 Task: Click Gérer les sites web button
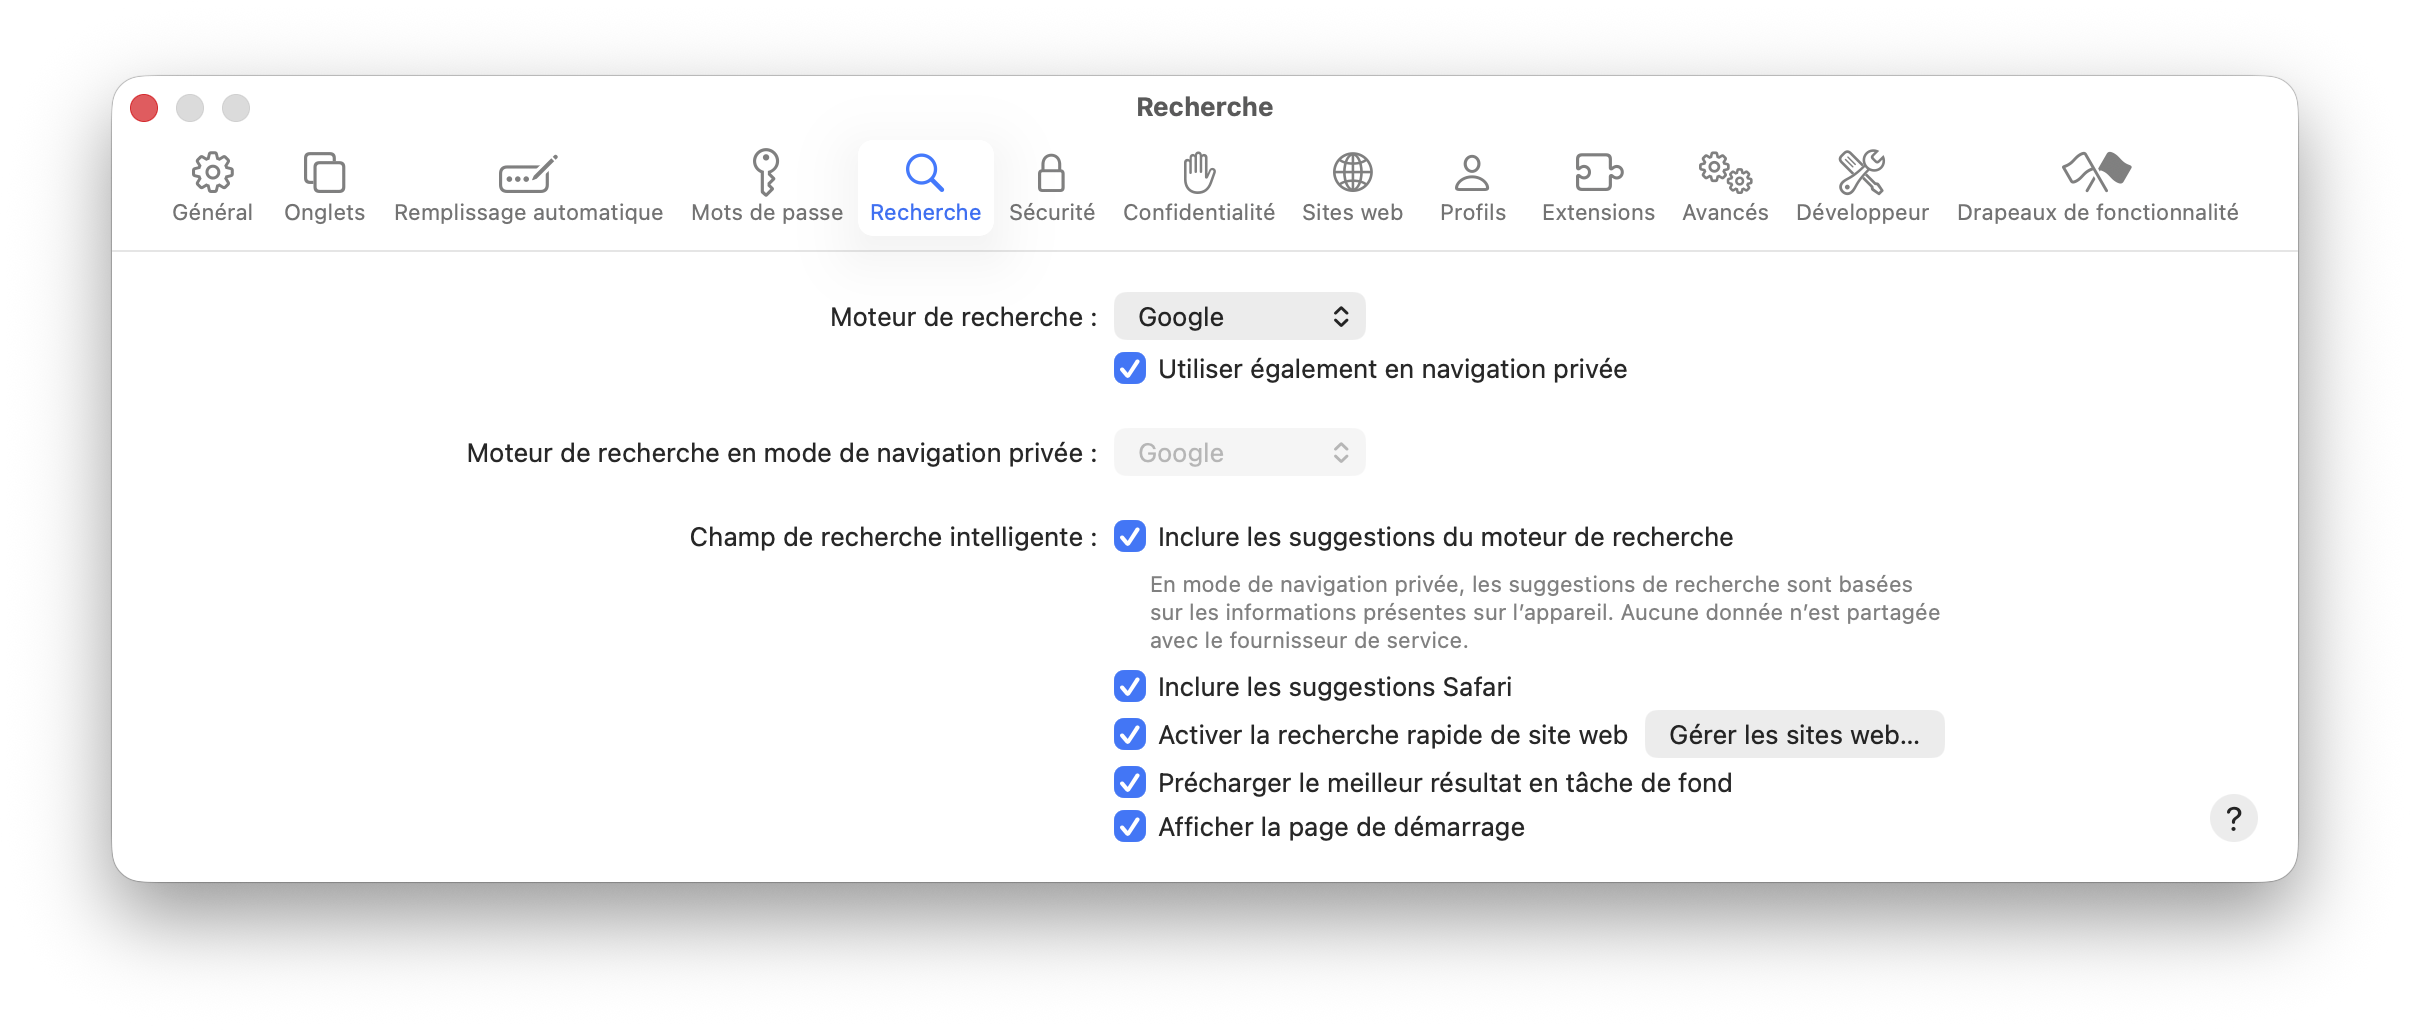tap(1794, 734)
